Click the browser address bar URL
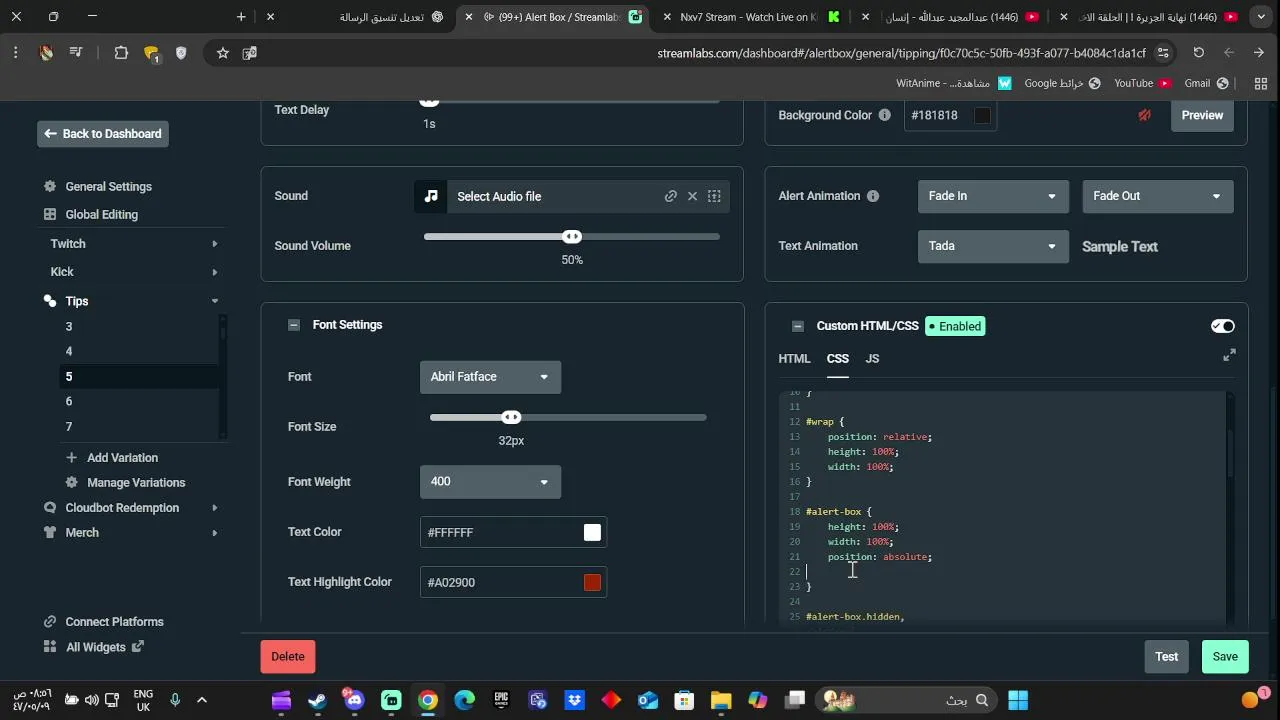The height and width of the screenshot is (720, 1280). 902,53
